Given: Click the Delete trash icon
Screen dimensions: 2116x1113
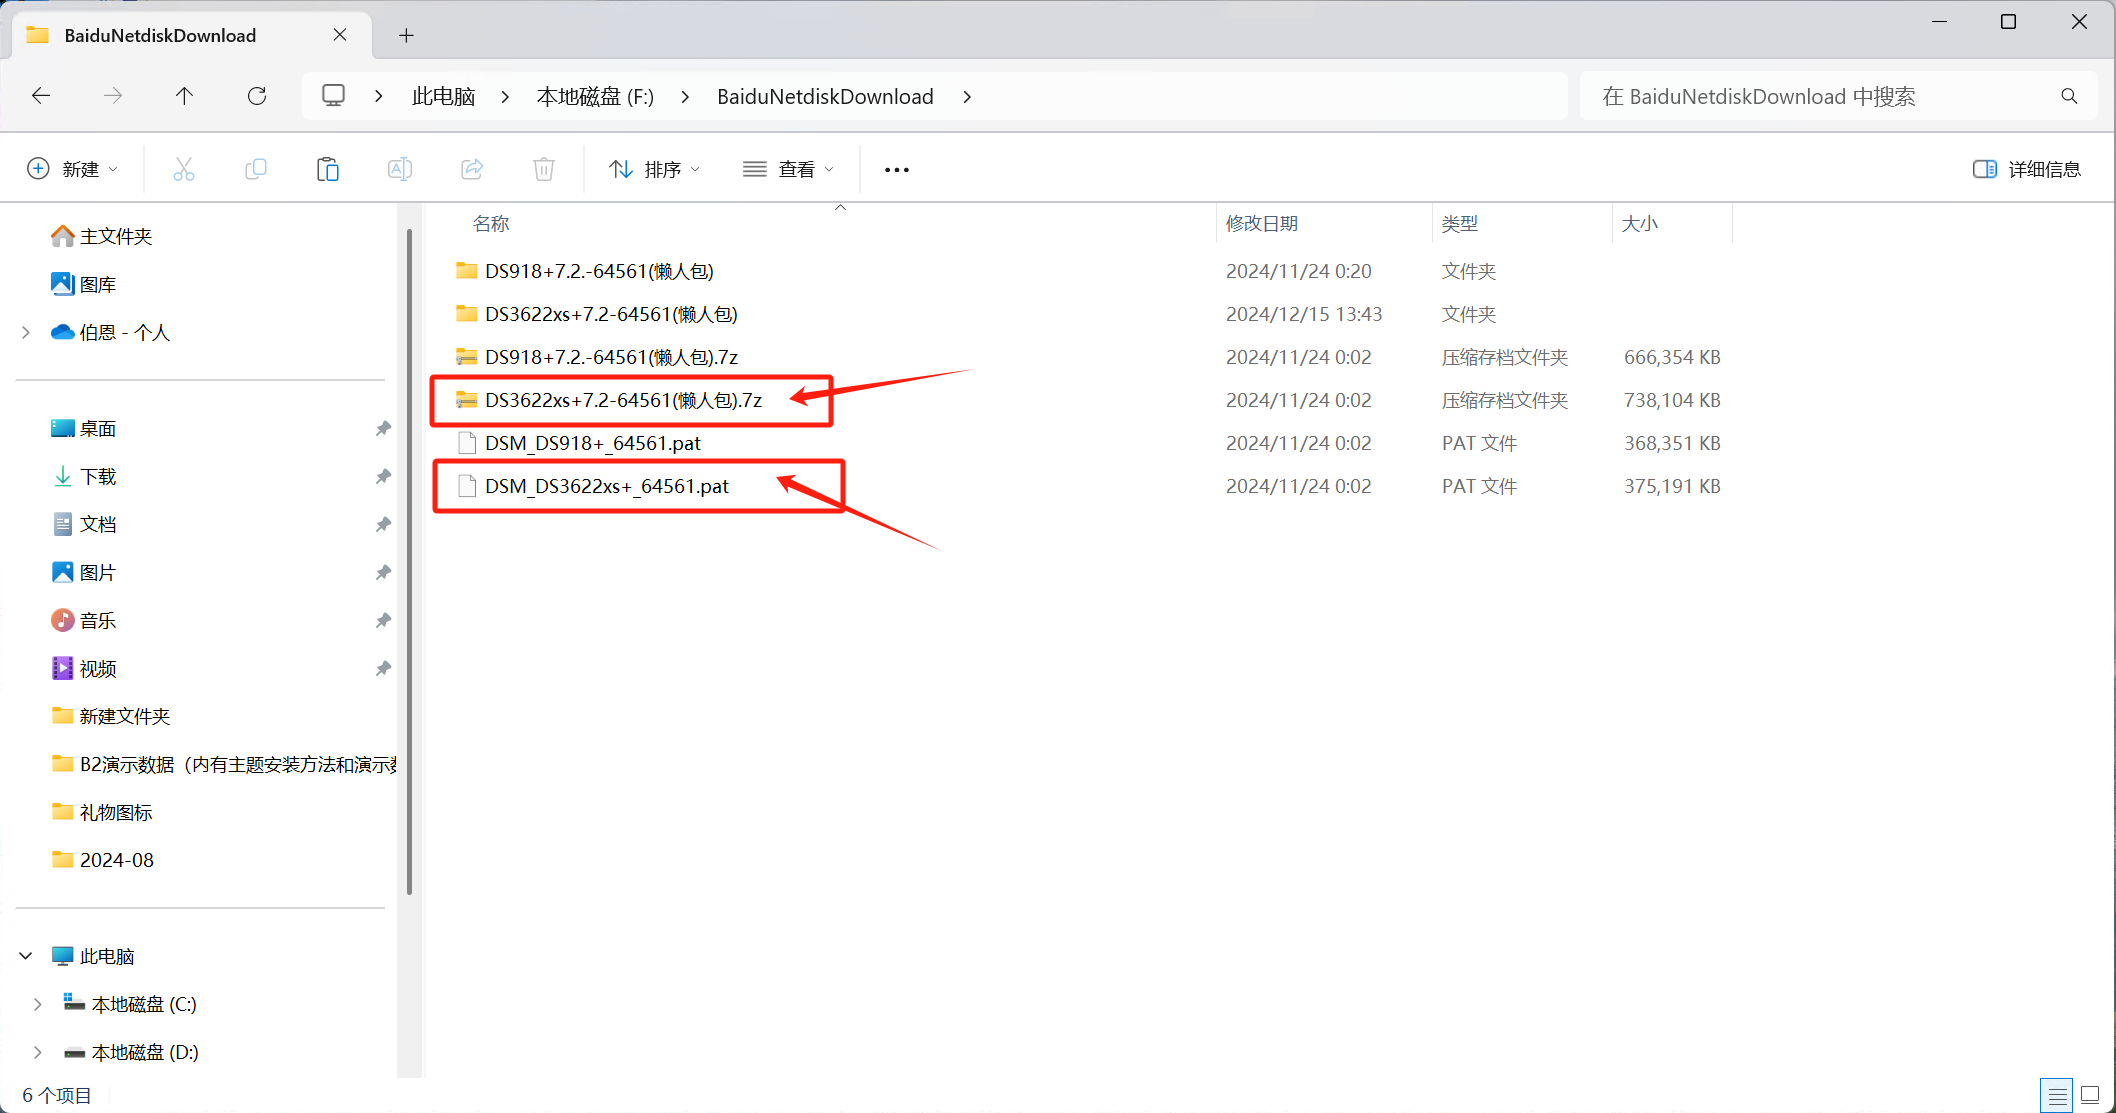Looking at the screenshot, I should 544,169.
